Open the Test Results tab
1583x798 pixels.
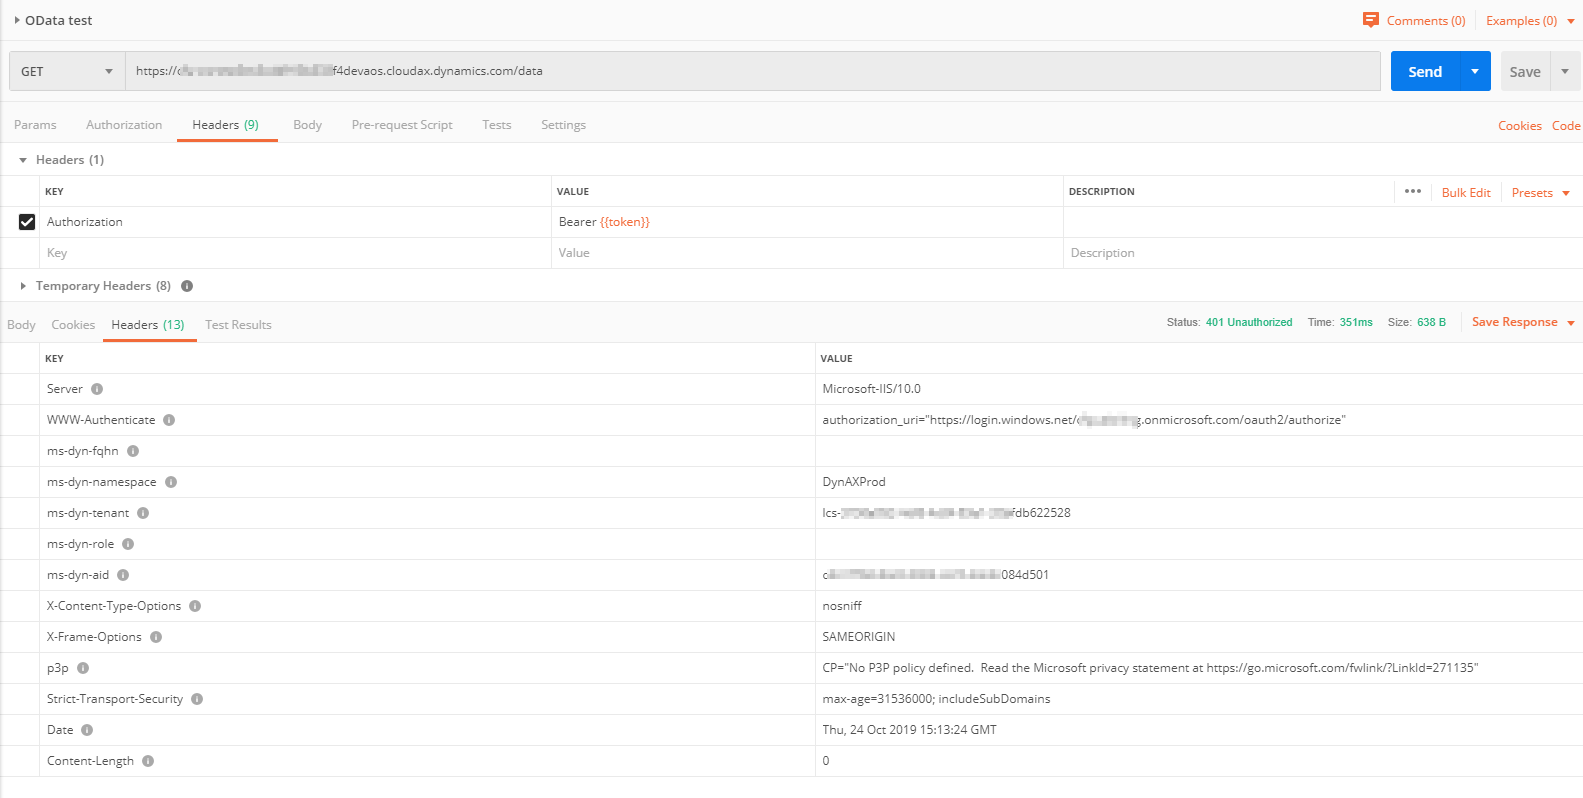point(238,325)
